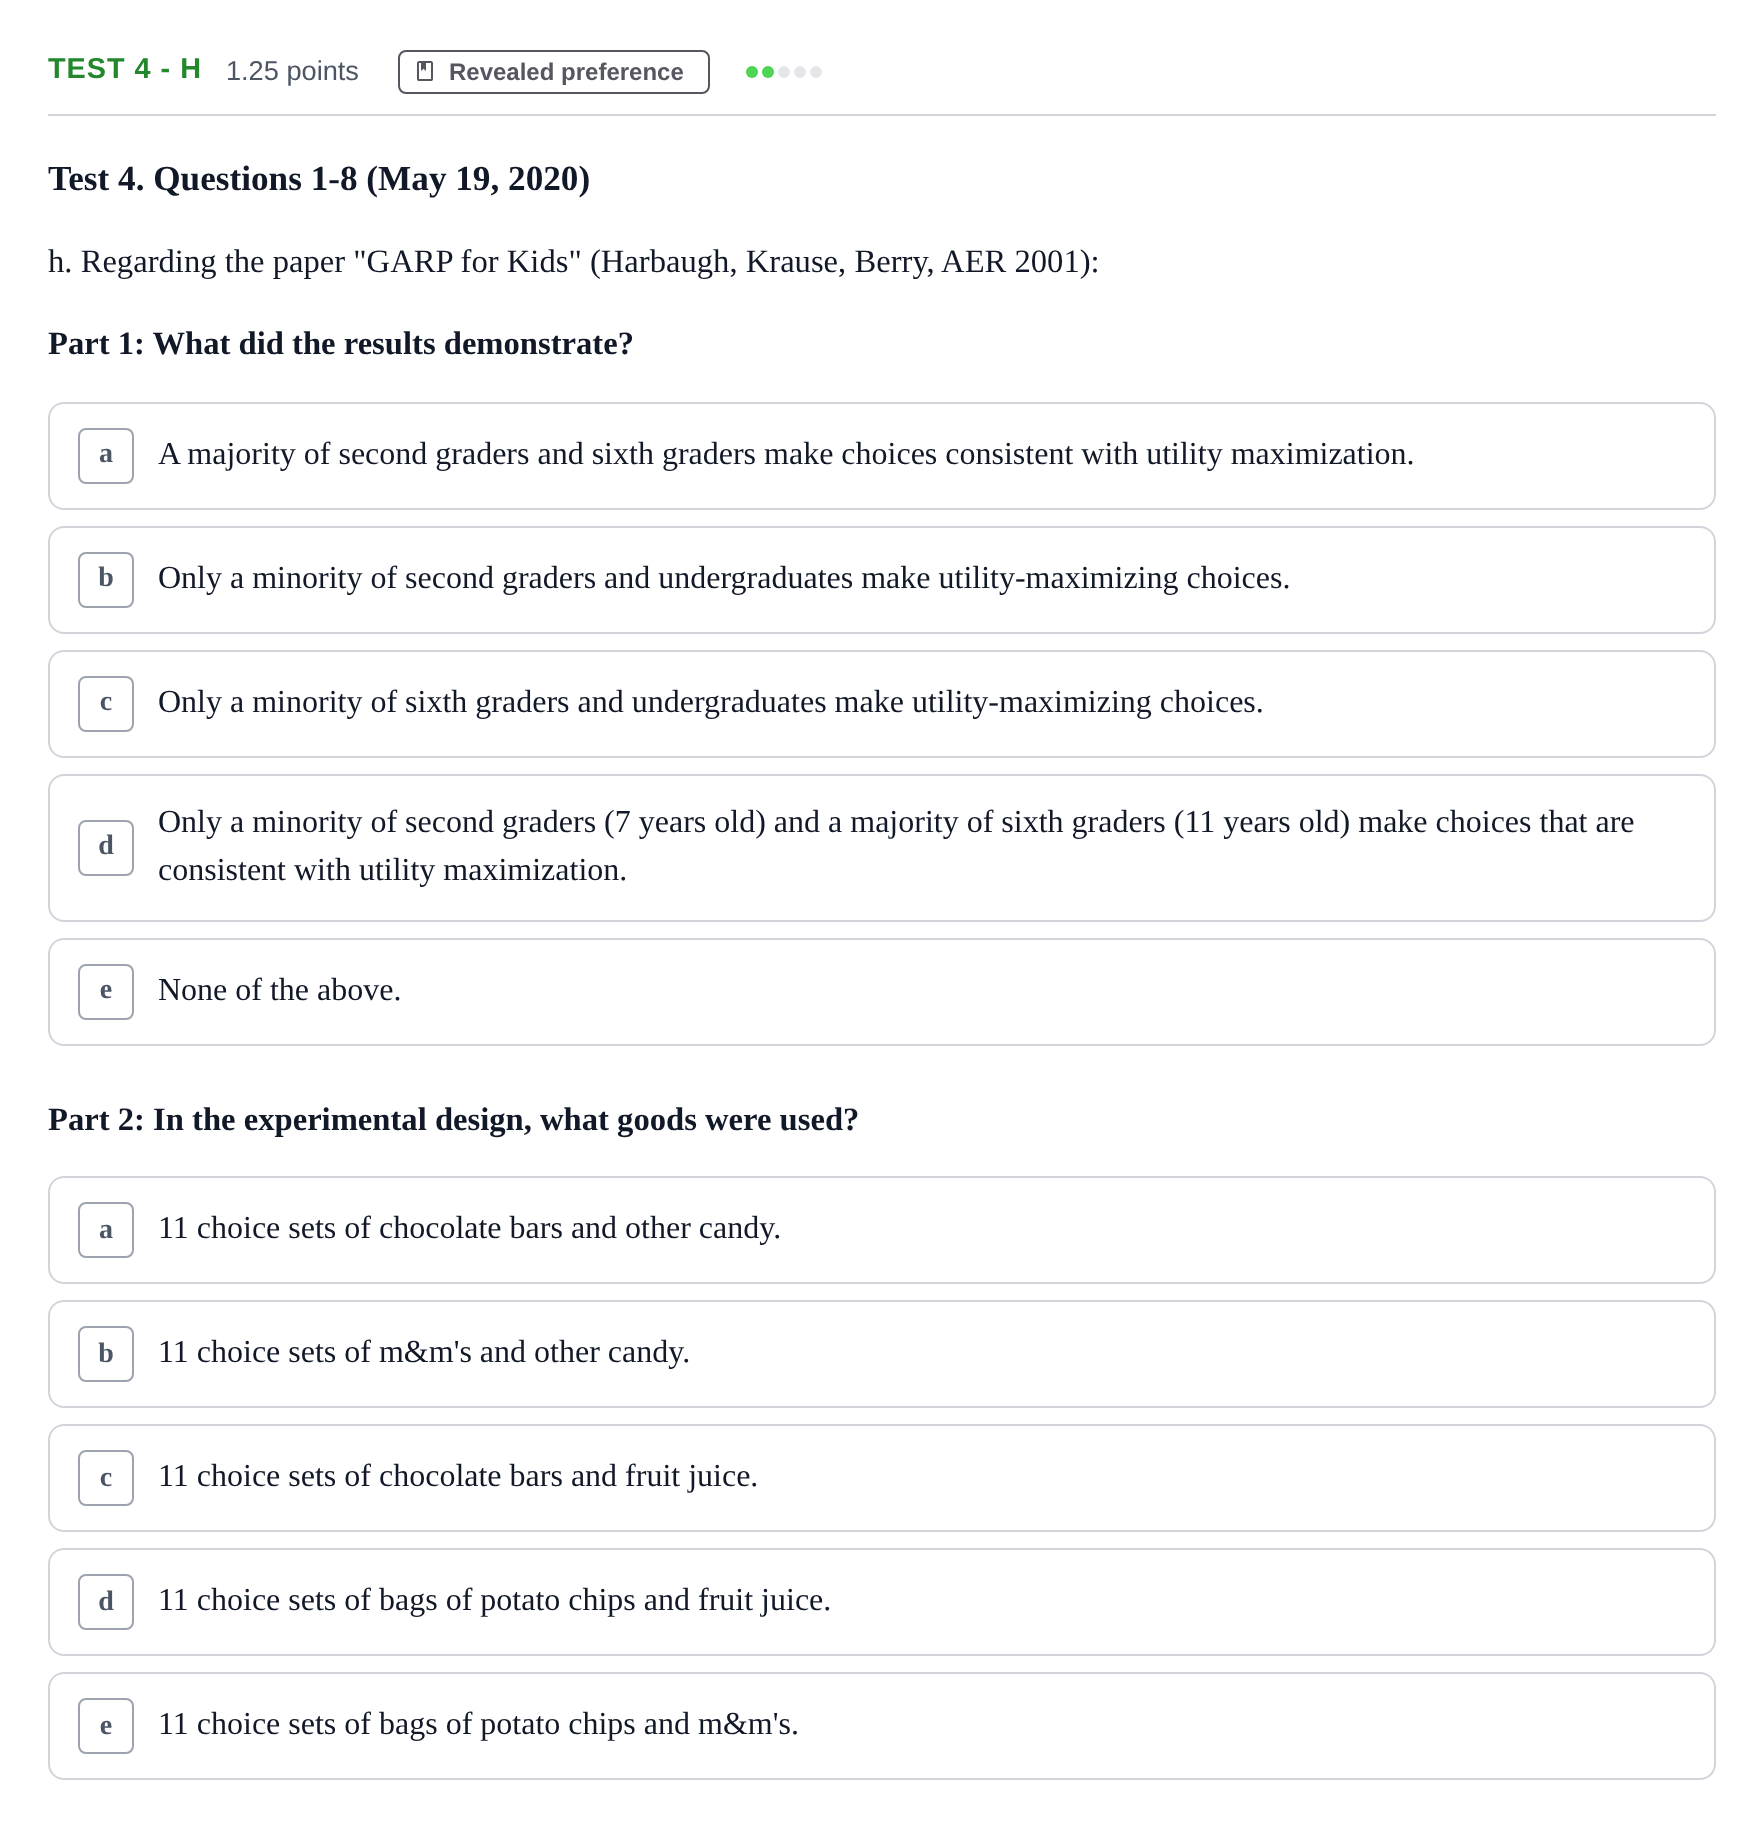
Task: Click the Test 4 Questions 1-8 title
Action: [x=319, y=179]
